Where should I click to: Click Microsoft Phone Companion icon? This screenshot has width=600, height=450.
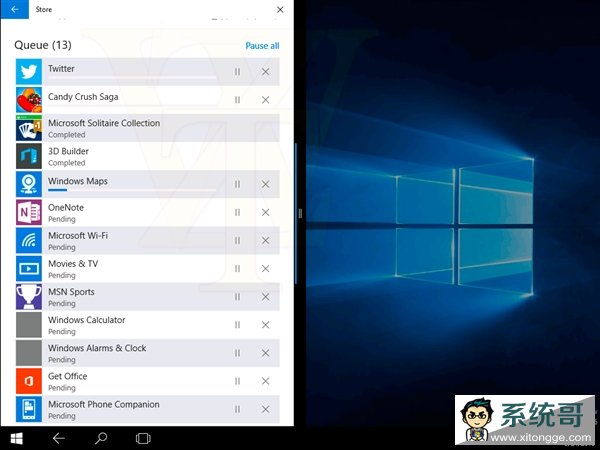pyautogui.click(x=29, y=409)
